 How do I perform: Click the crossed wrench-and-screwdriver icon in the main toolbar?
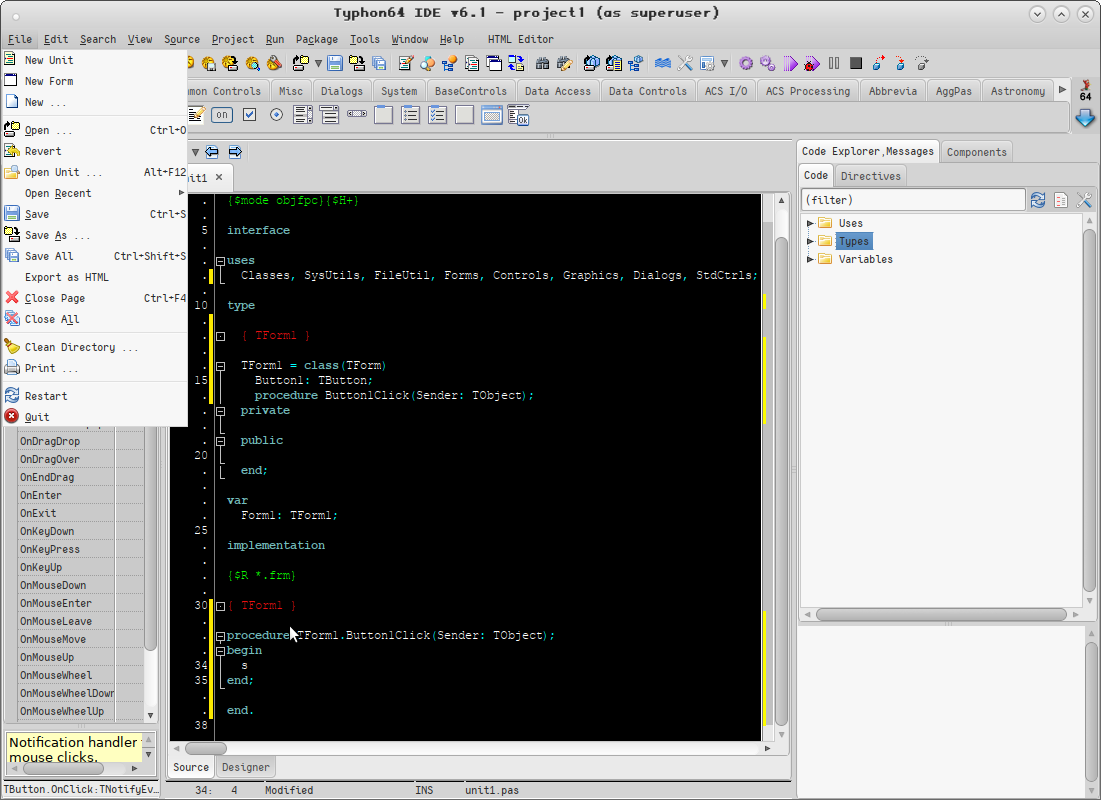pyautogui.click(x=685, y=64)
